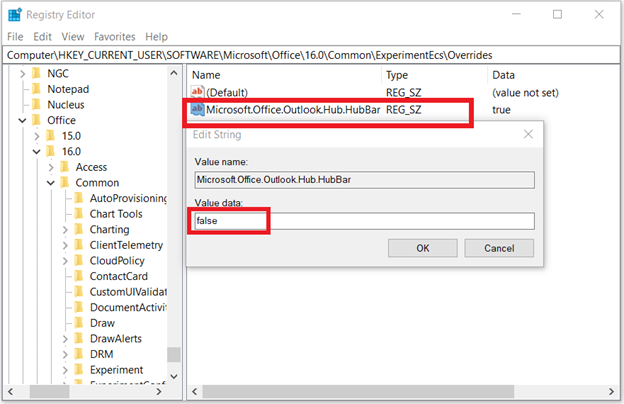624x404 pixels.
Task: Select the Office folder icon
Action: [37, 120]
